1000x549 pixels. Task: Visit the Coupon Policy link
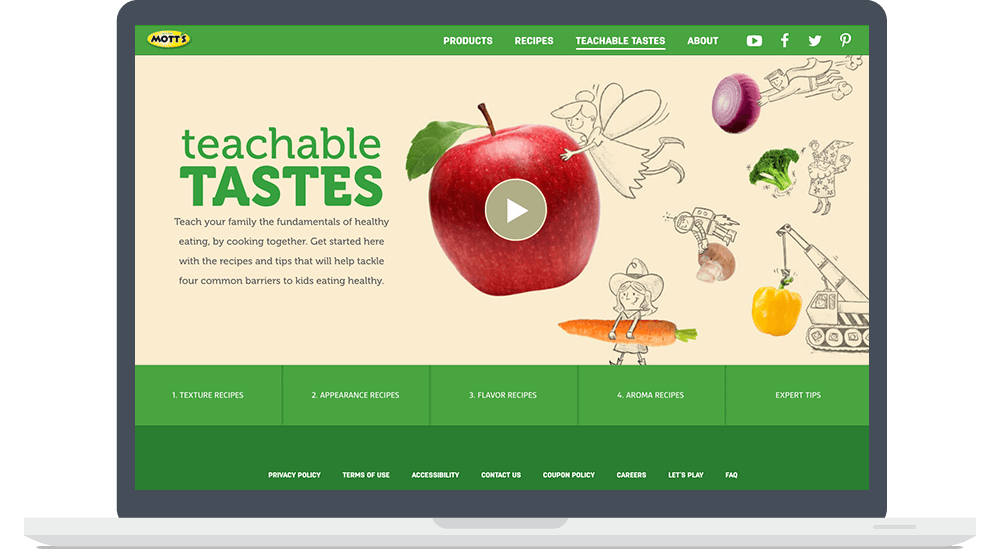pos(569,475)
